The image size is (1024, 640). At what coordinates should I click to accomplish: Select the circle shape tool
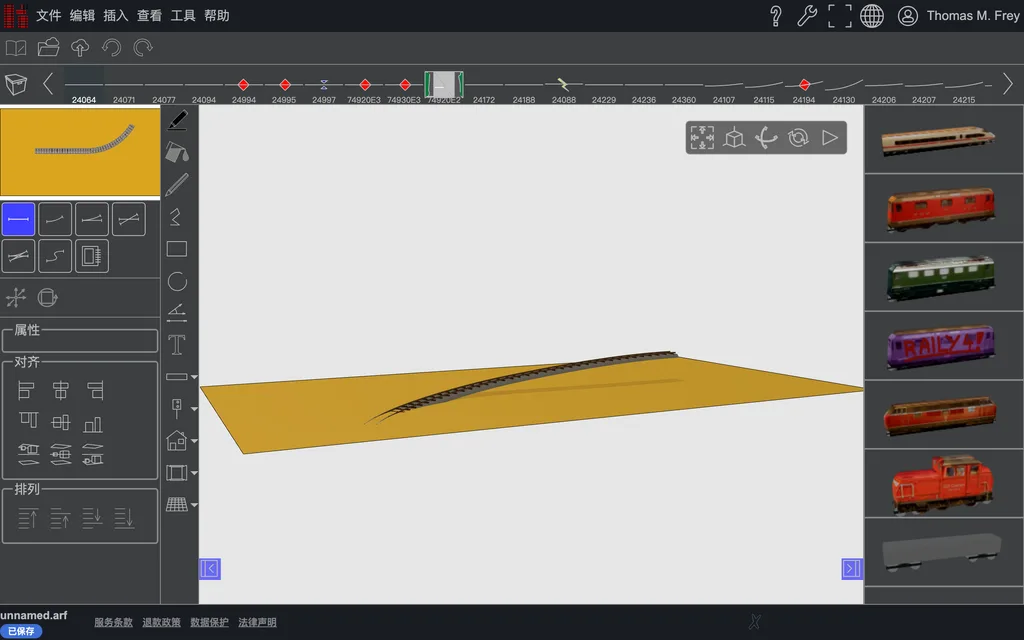pyautogui.click(x=177, y=281)
